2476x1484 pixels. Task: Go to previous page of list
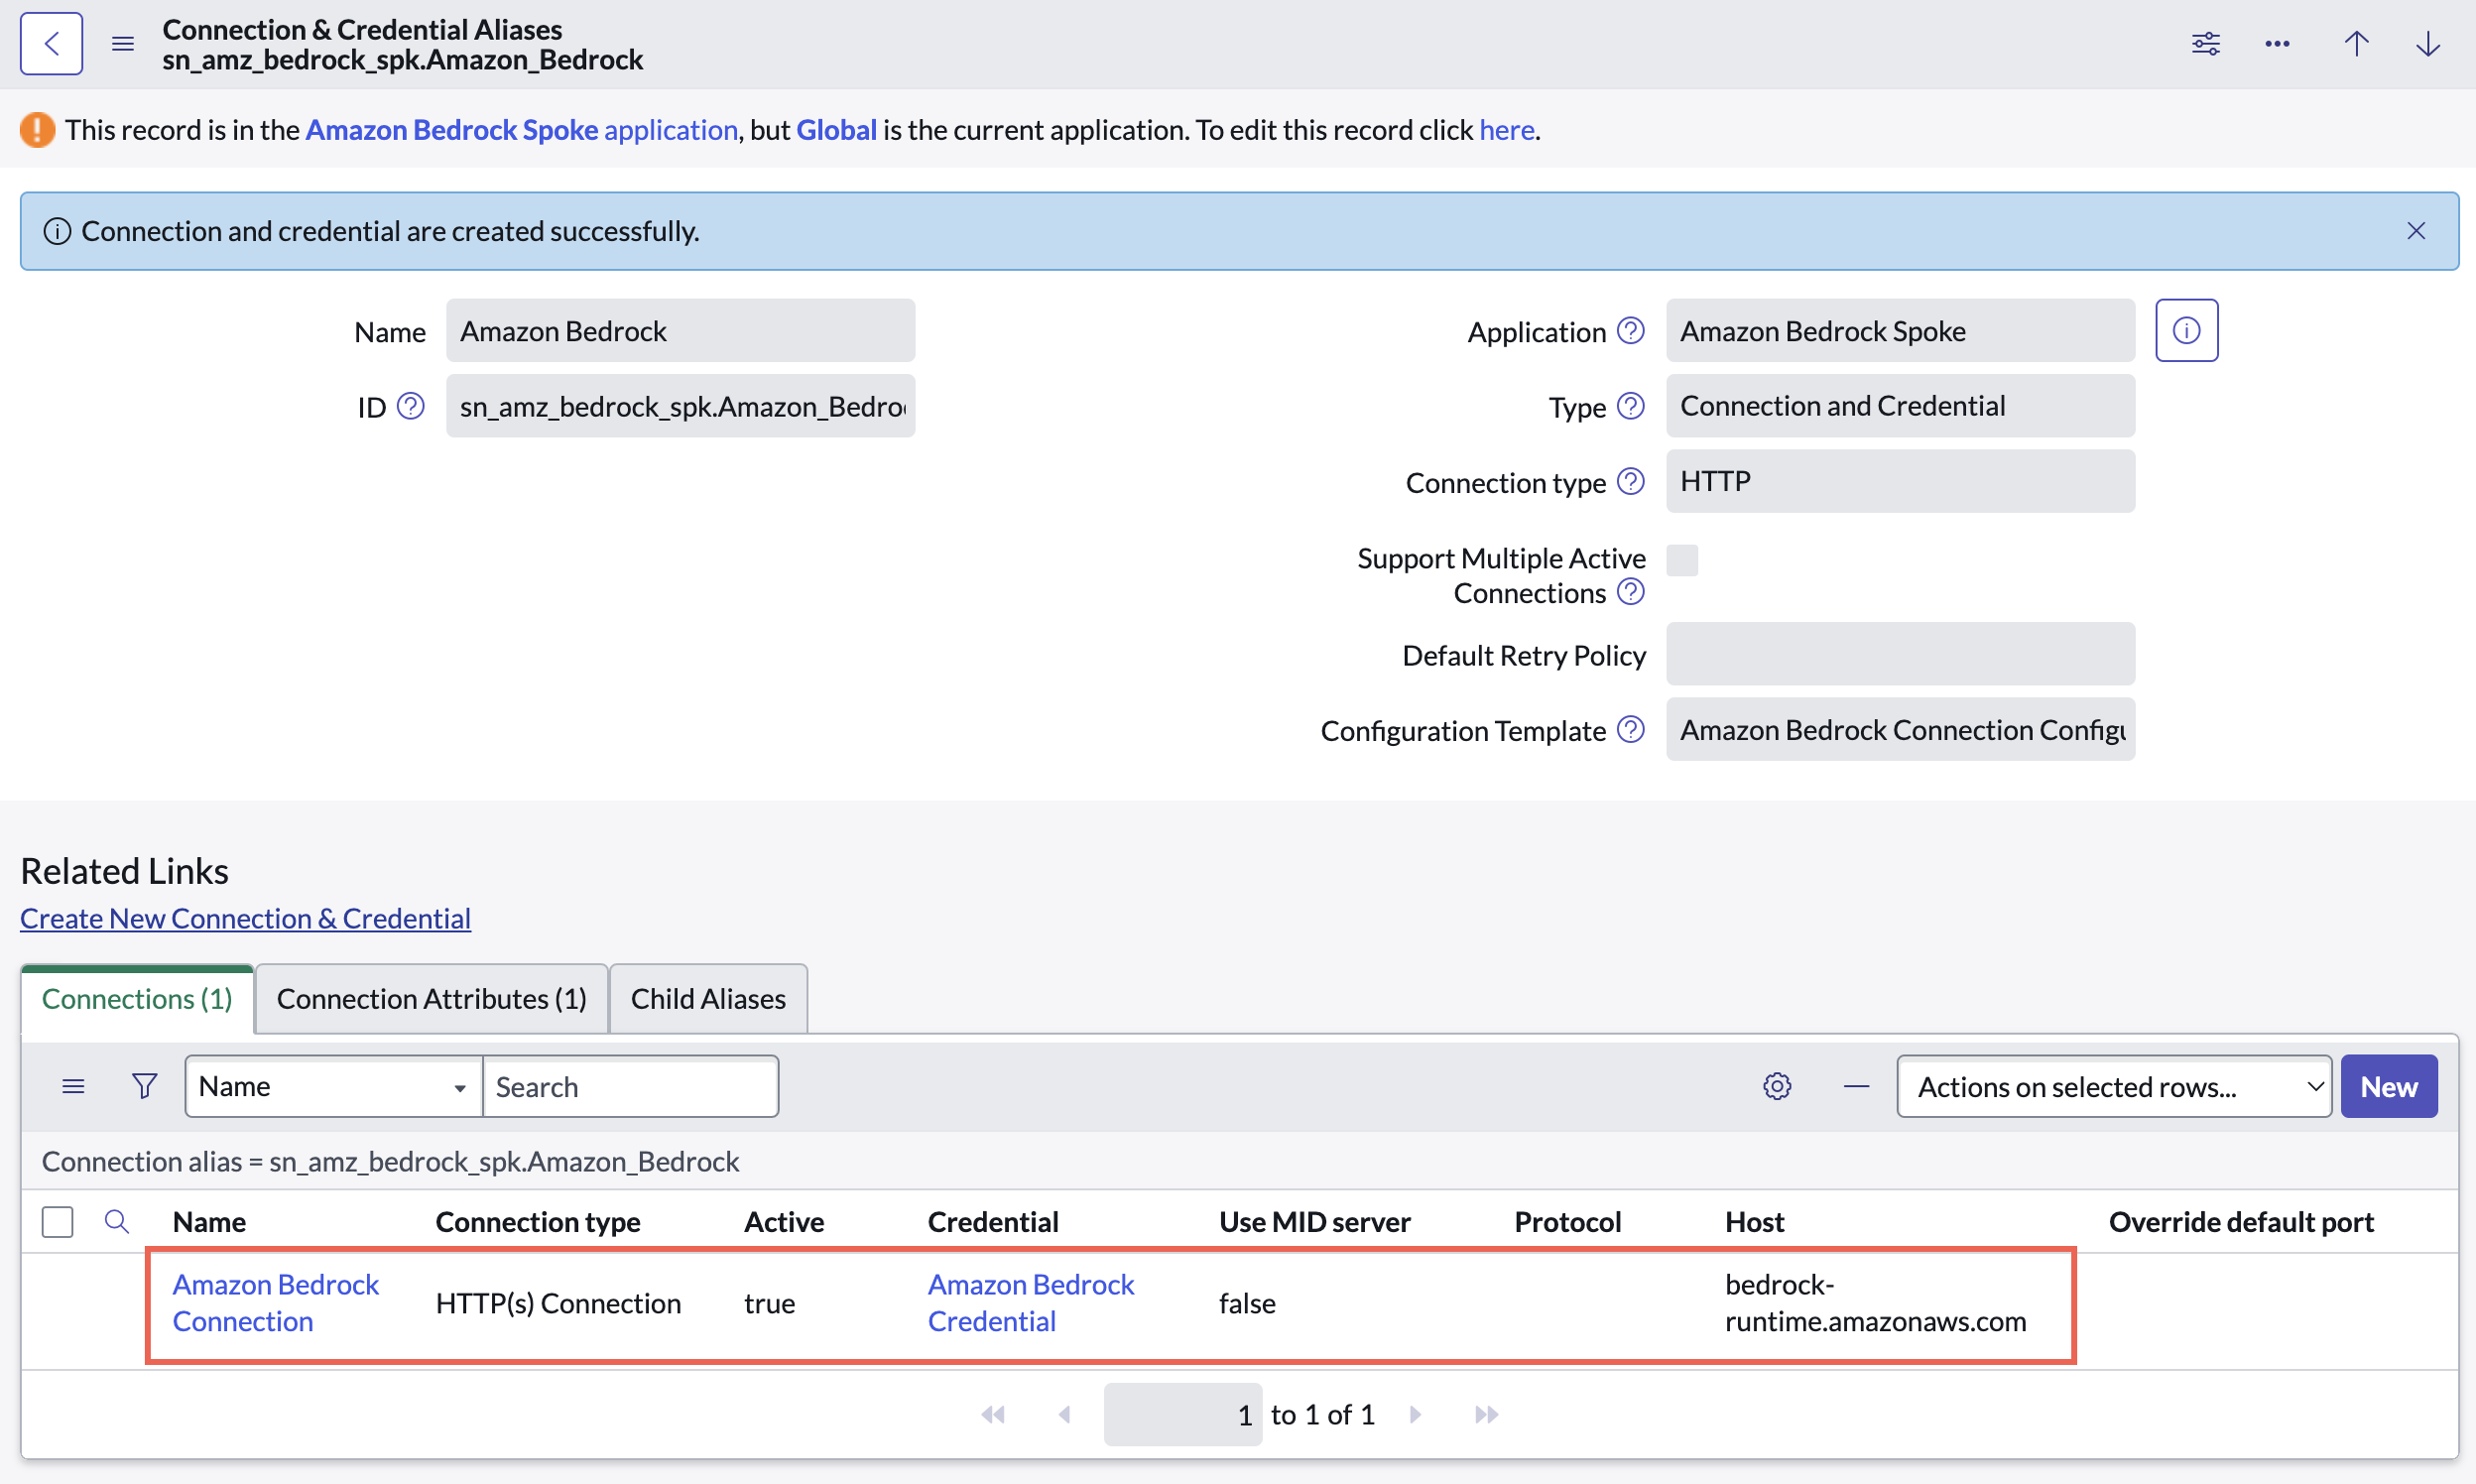[1064, 1414]
